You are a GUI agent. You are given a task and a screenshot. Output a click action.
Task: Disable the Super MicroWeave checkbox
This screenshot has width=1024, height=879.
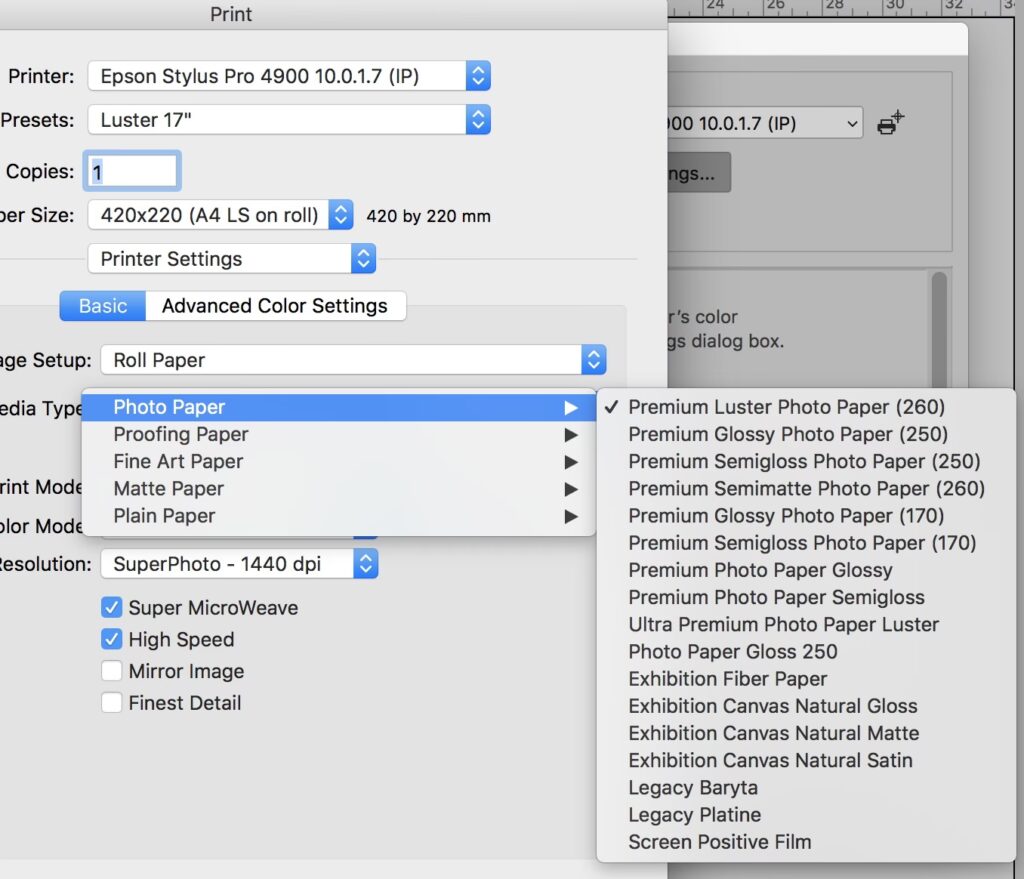[x=112, y=607]
